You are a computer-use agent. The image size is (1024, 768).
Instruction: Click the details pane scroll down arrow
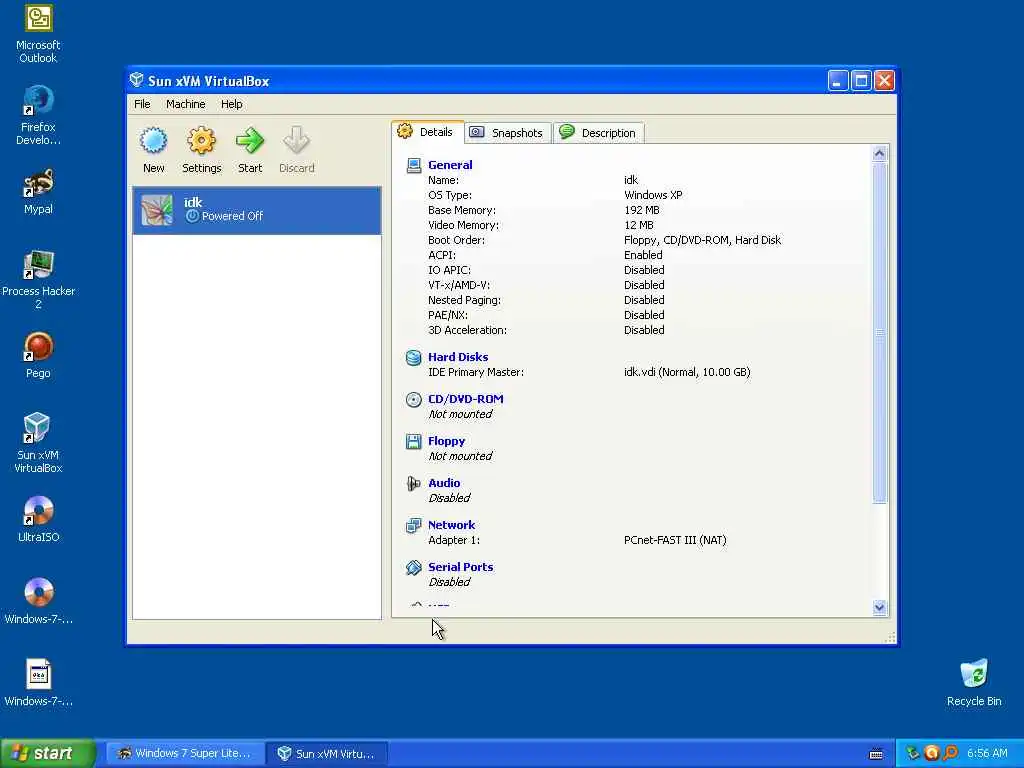point(879,607)
